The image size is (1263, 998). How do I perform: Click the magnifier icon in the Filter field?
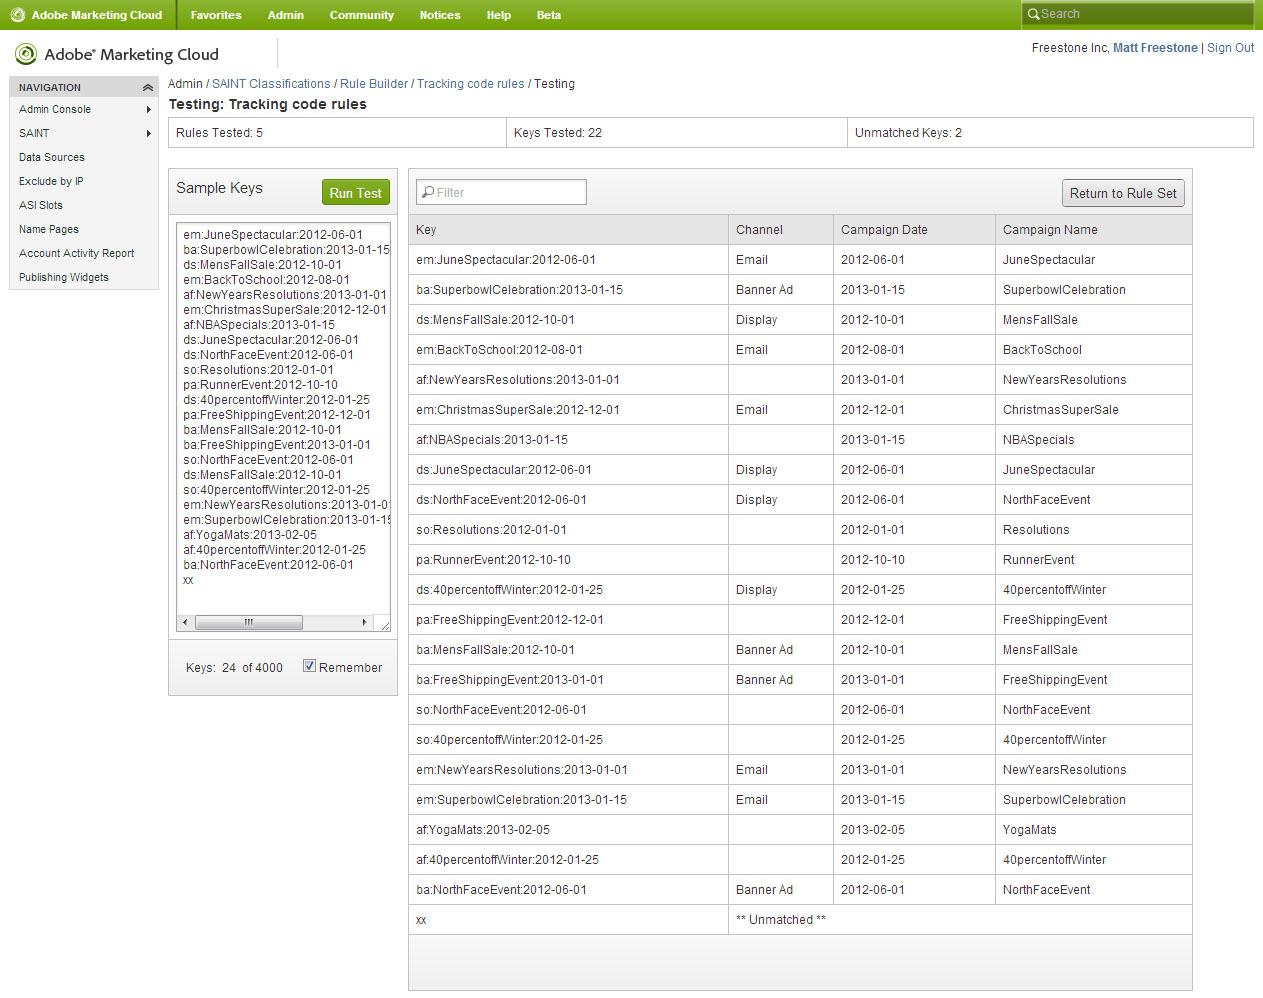pos(428,193)
